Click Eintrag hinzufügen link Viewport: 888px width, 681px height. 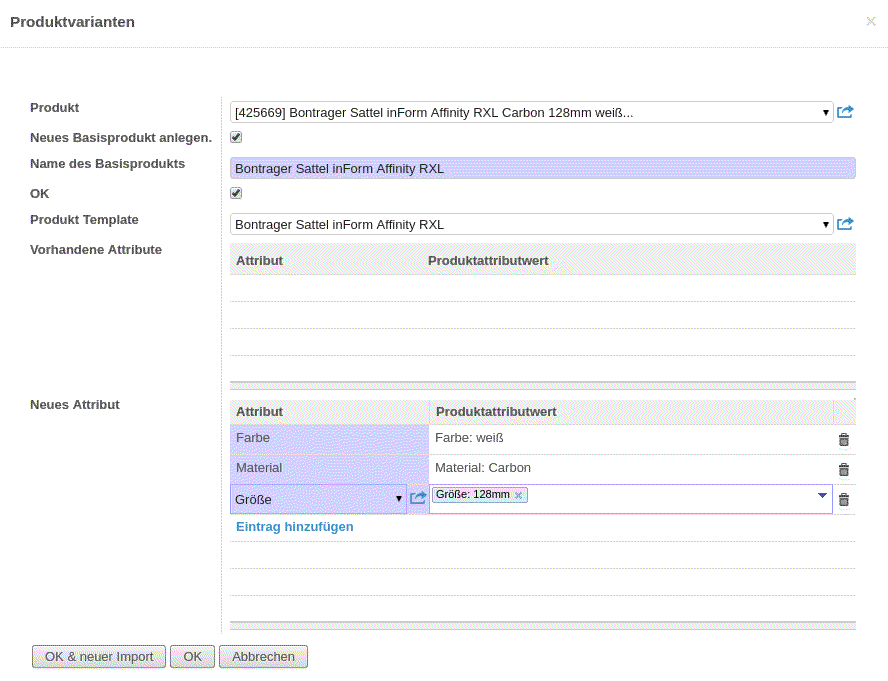[x=294, y=527]
